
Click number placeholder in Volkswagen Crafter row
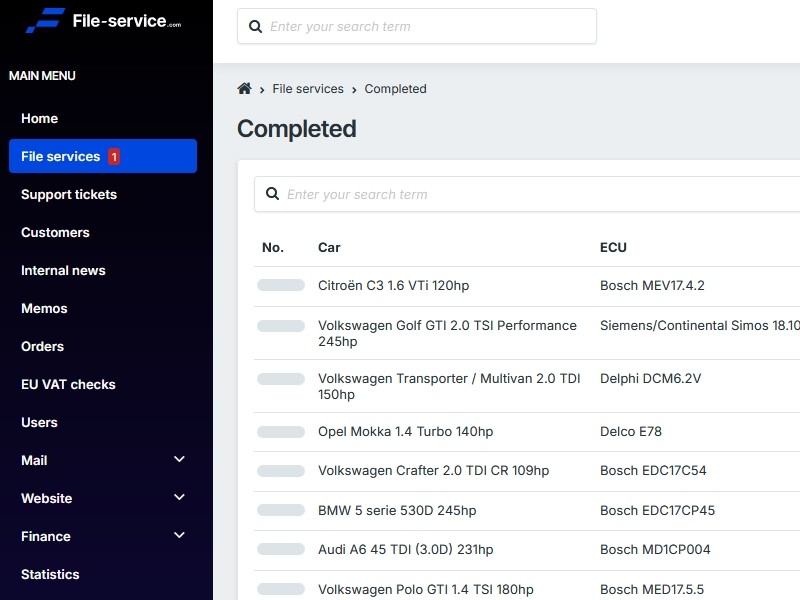(281, 470)
